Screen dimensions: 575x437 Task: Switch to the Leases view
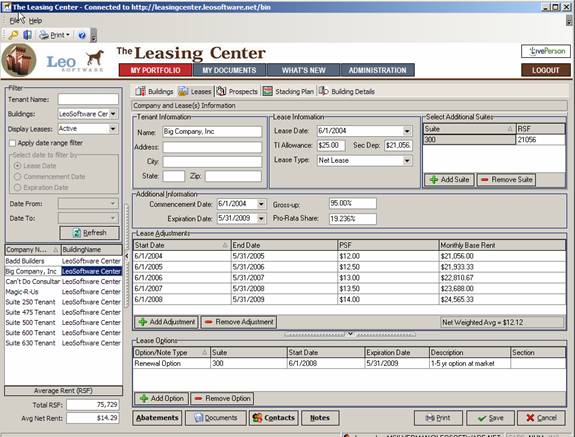click(x=195, y=91)
